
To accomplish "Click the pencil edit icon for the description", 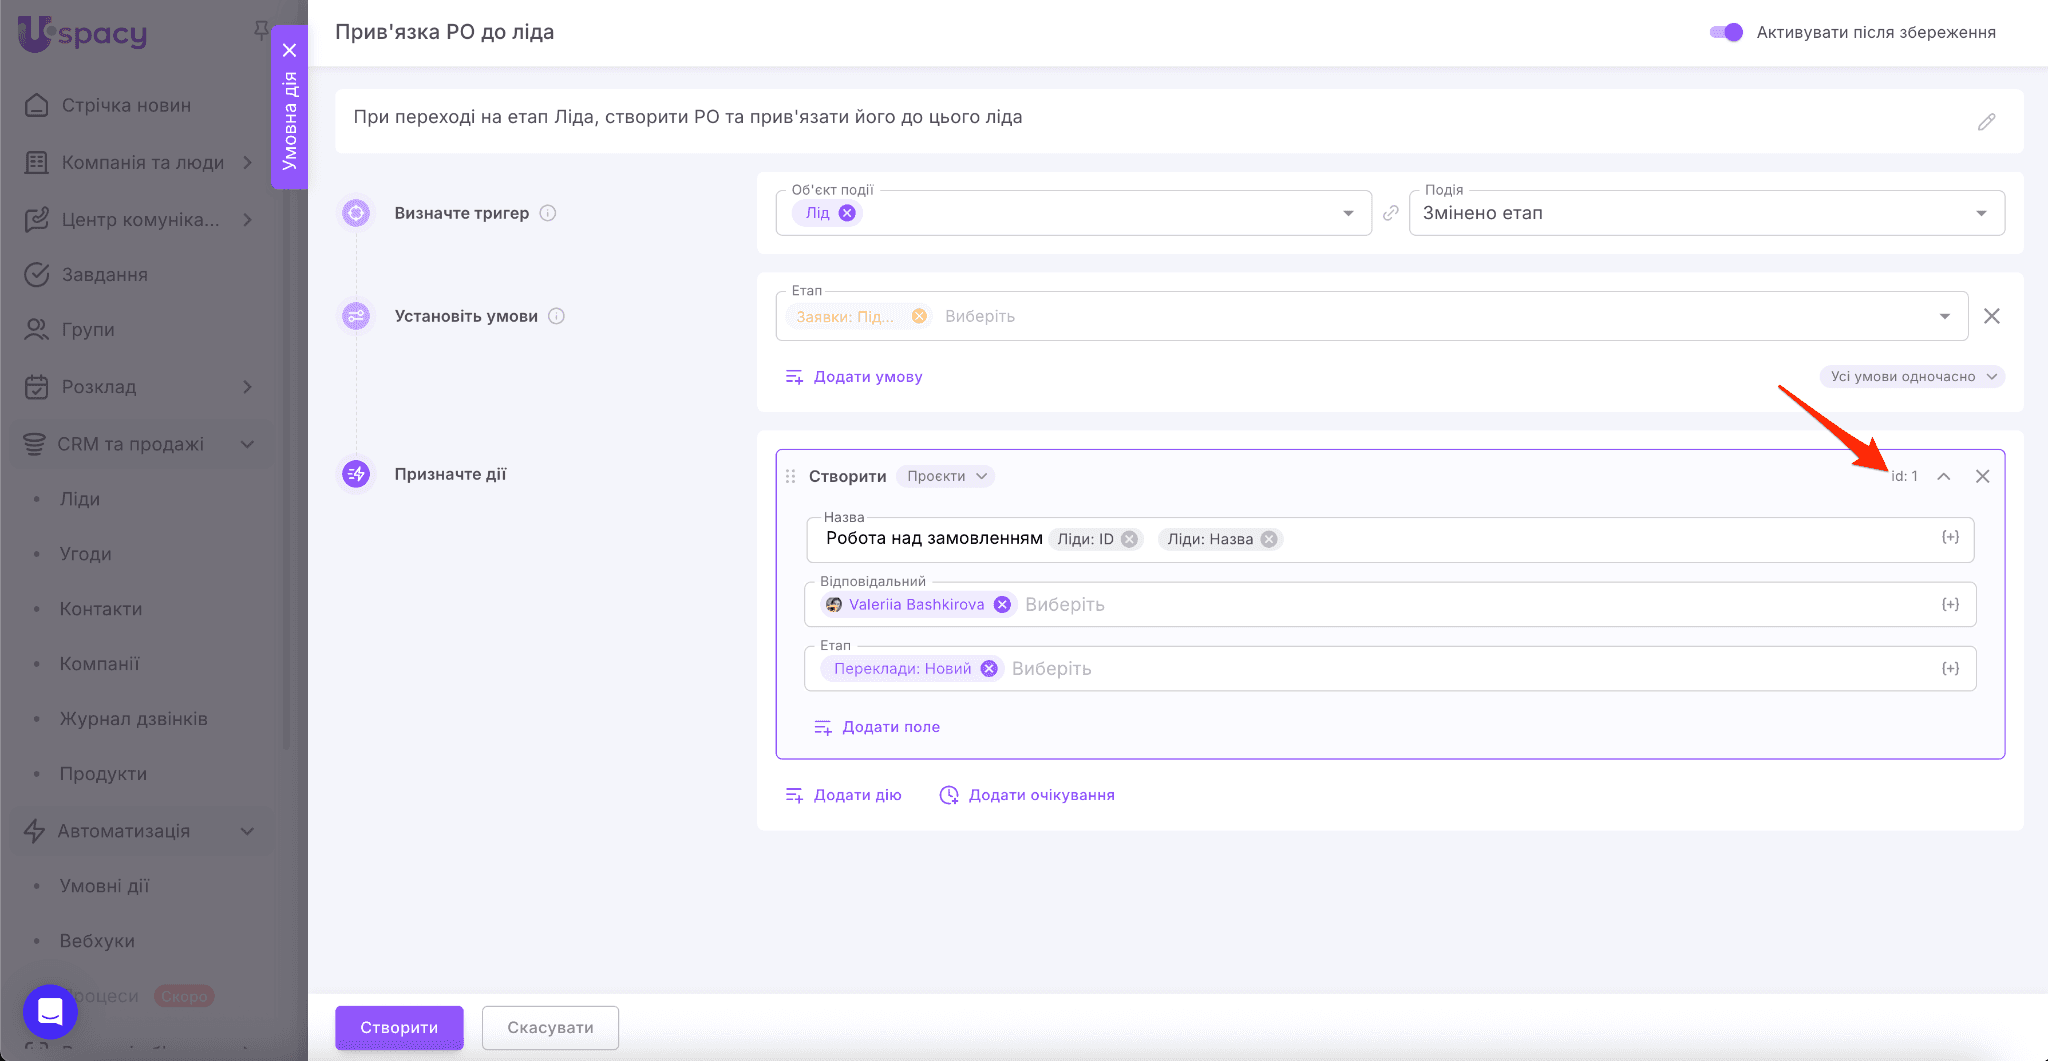I will pos(1986,122).
